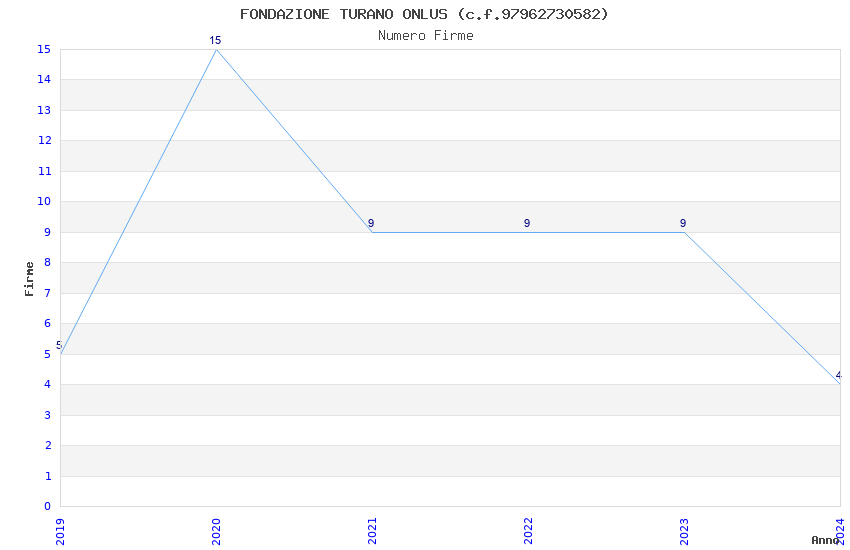Screen dimensions: 850x550
Task: Click y-axis tick value 12
Action: 44,140
